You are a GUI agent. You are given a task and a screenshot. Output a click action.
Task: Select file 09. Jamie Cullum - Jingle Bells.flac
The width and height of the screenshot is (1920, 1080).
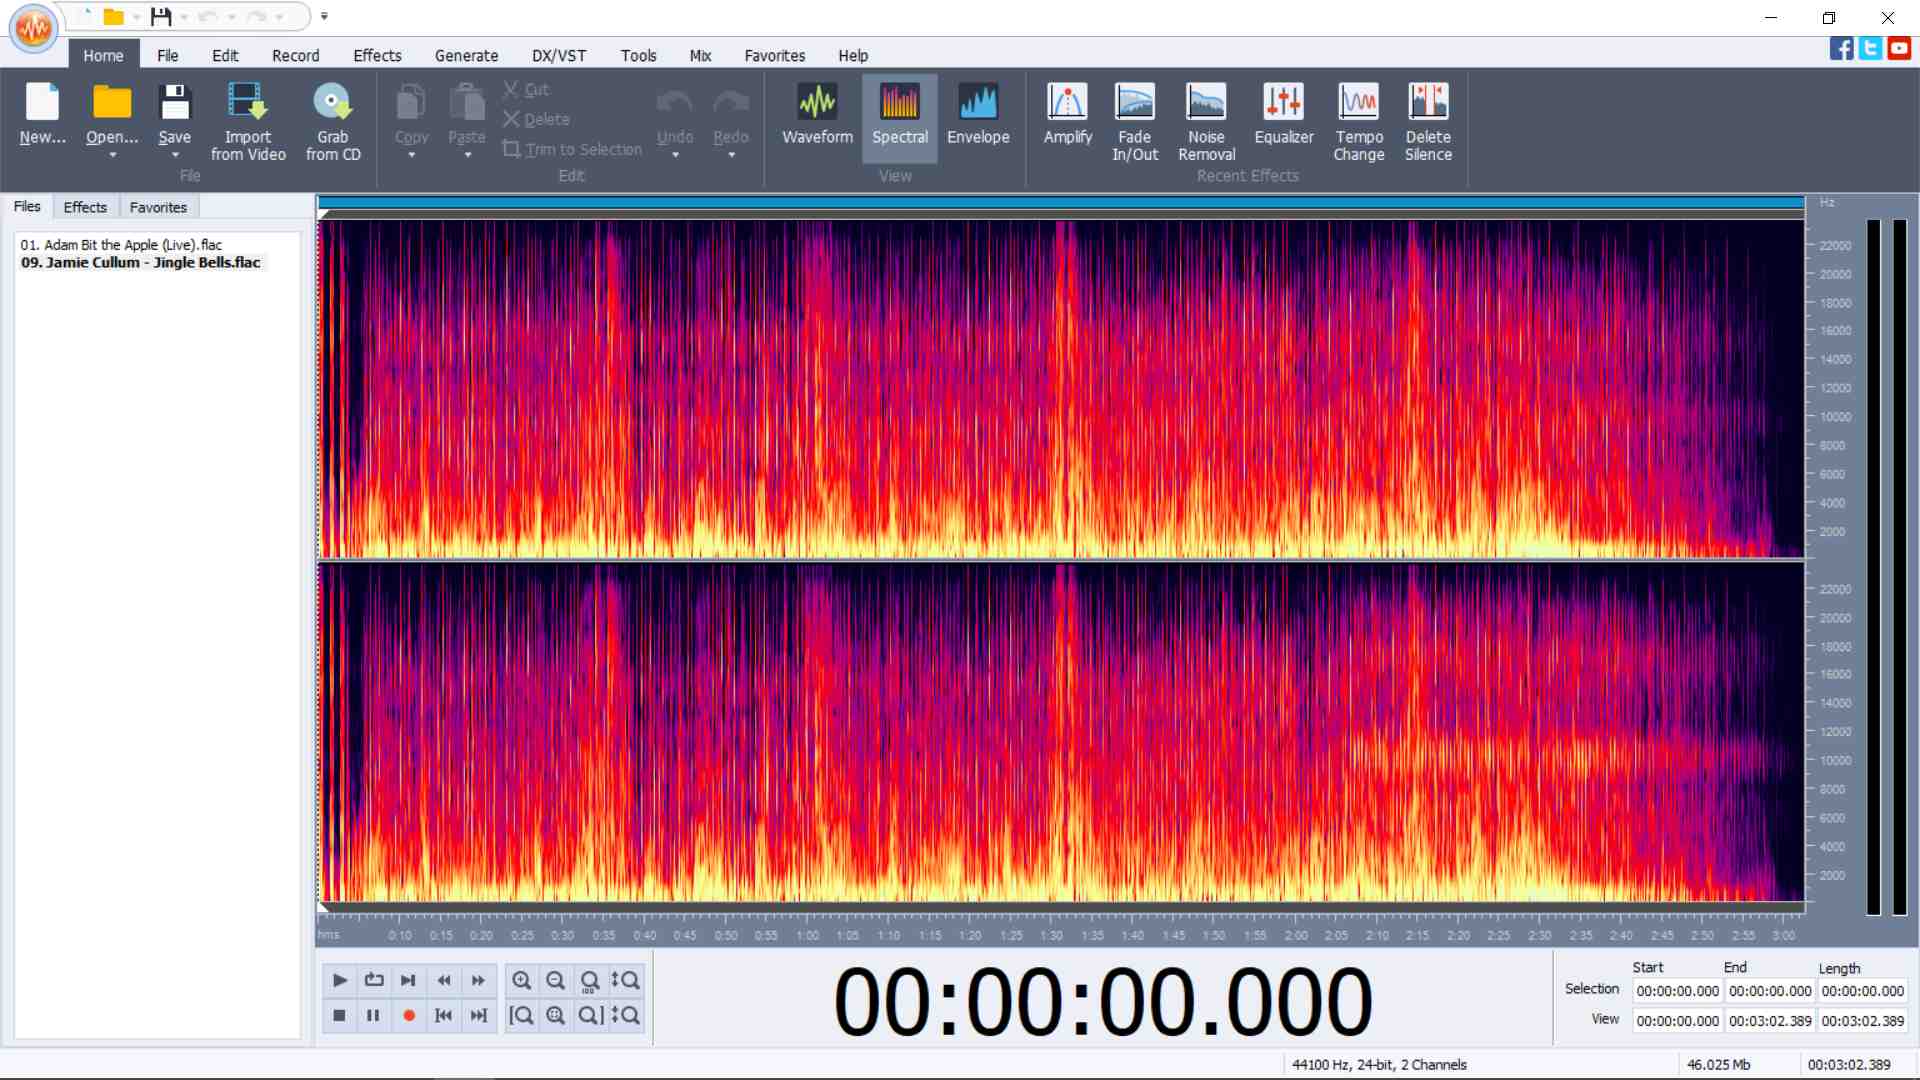140,262
